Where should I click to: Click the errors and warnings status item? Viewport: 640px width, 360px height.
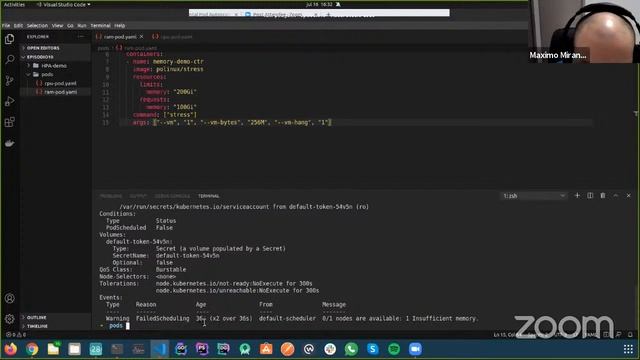point(16,335)
